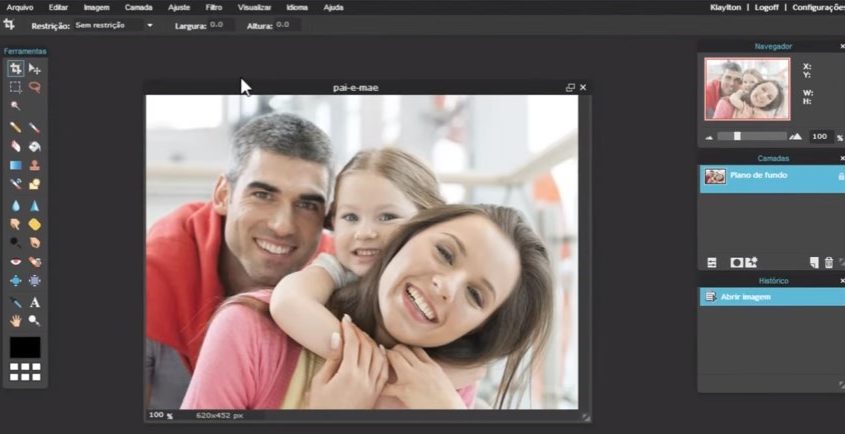The image size is (845, 434).
Task: Select the Move tool
Action: (34, 69)
